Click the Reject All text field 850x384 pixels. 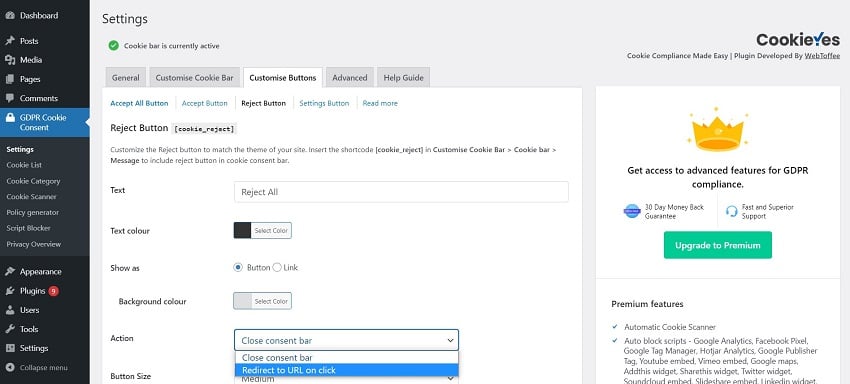click(401, 192)
